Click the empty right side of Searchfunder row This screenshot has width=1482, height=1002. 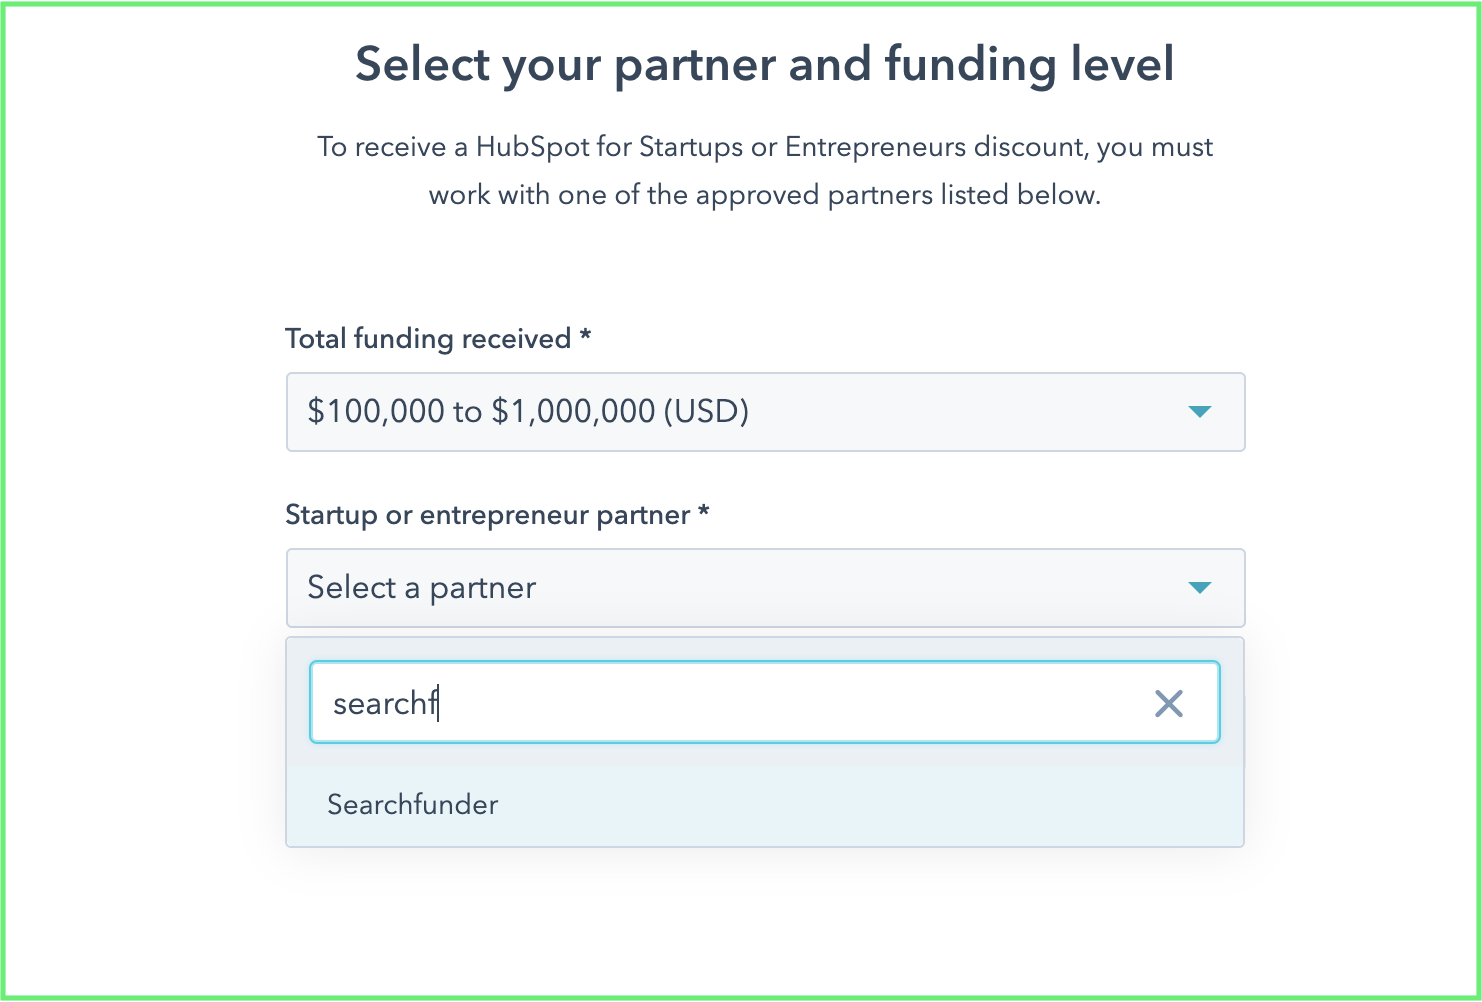pos(950,804)
